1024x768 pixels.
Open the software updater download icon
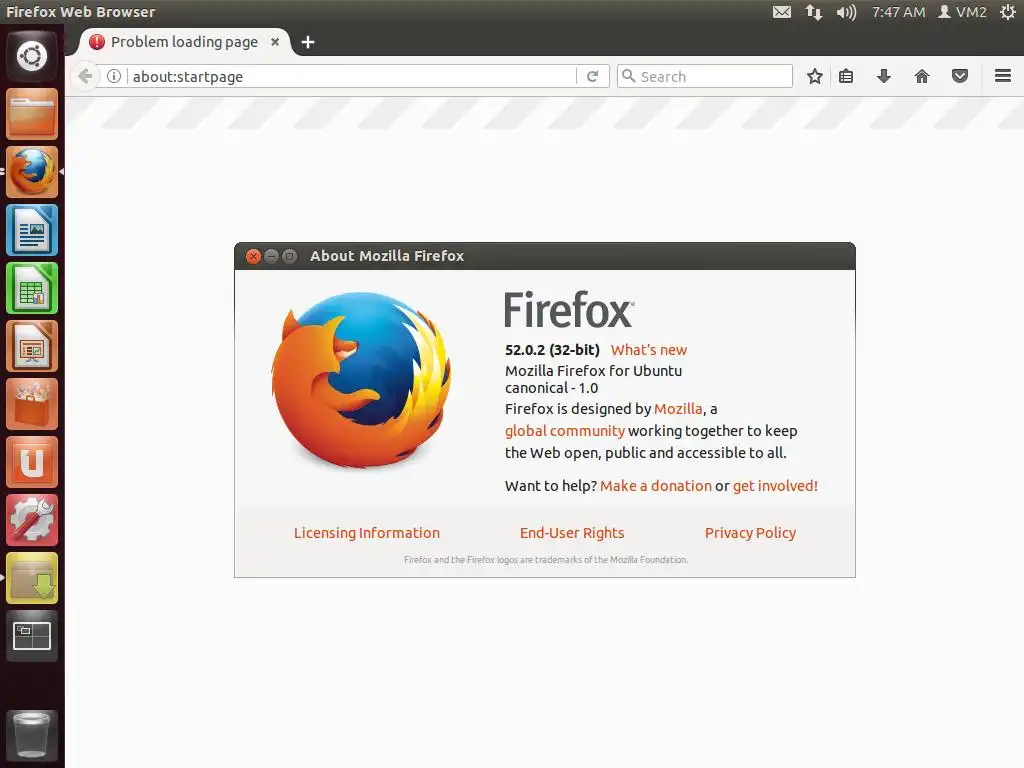32,578
